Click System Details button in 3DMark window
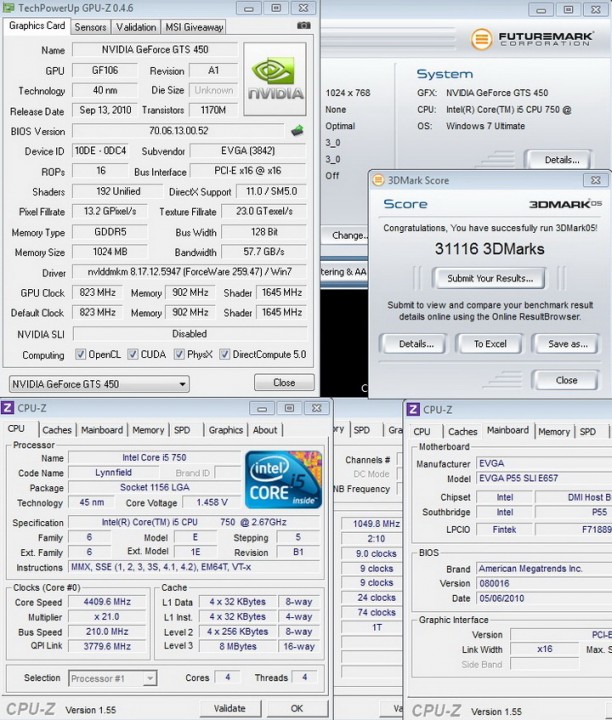 tap(561, 160)
